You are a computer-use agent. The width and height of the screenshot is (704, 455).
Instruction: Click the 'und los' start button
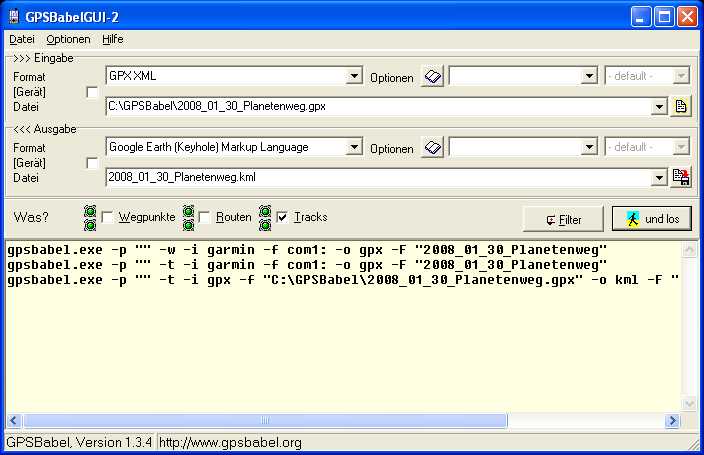click(x=651, y=219)
